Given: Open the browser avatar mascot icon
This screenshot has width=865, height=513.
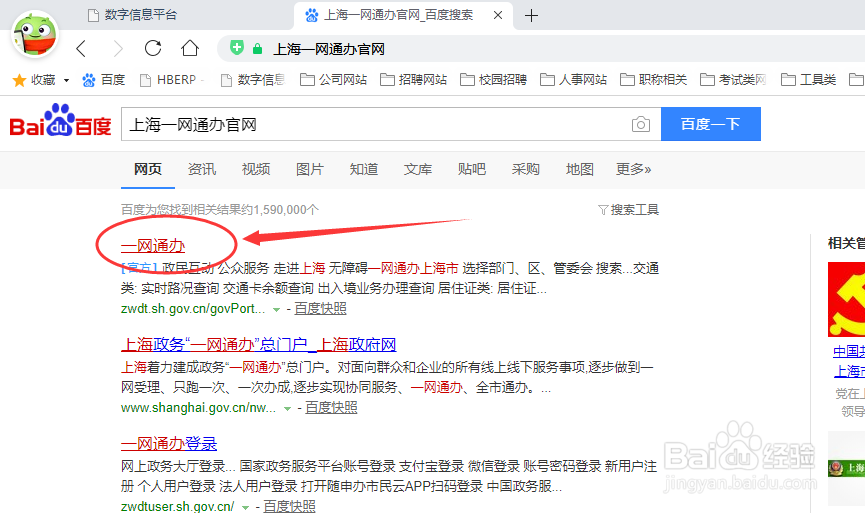Looking at the screenshot, I should click(35, 34).
